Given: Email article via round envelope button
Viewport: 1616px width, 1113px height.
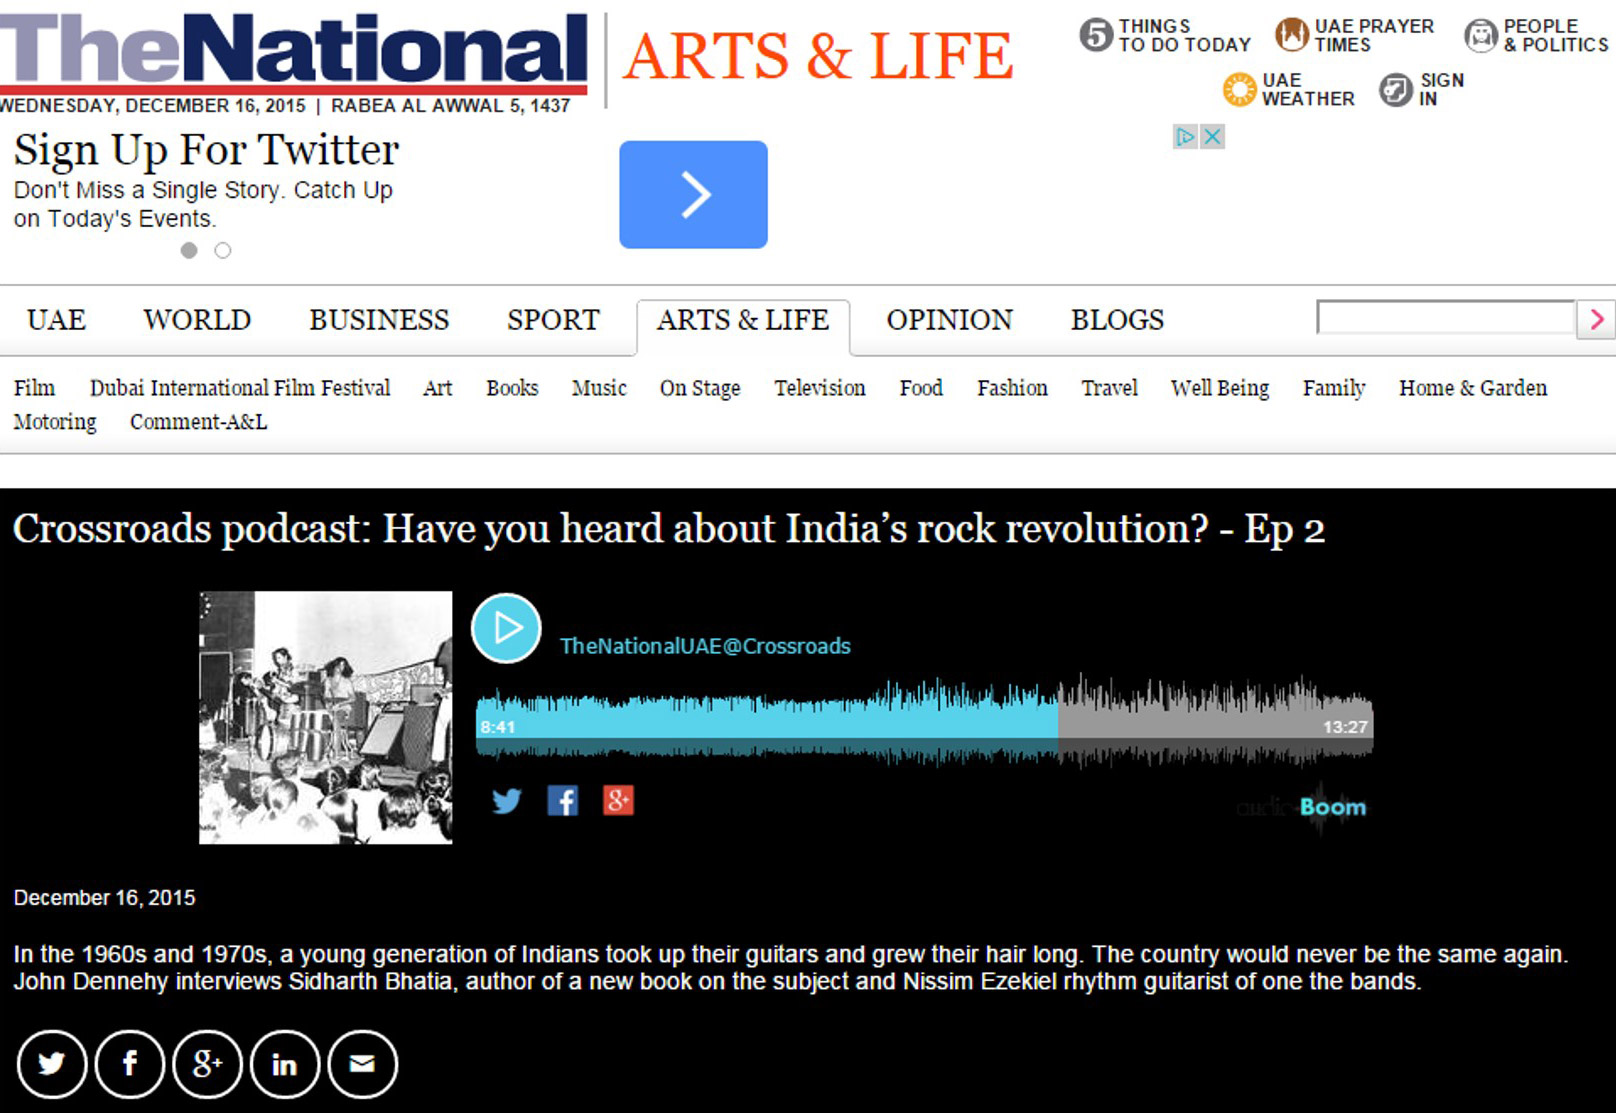Looking at the screenshot, I should tap(362, 1064).
